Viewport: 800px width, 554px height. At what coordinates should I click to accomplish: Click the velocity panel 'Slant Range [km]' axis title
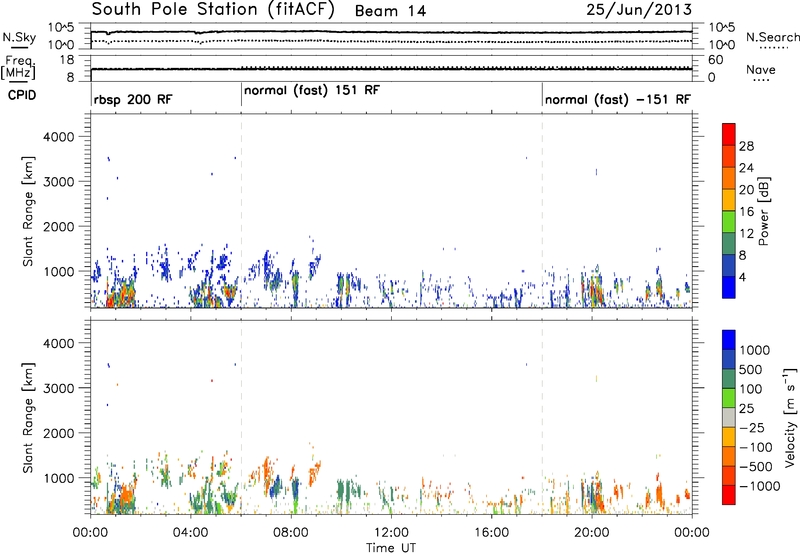pyautogui.click(x=28, y=417)
